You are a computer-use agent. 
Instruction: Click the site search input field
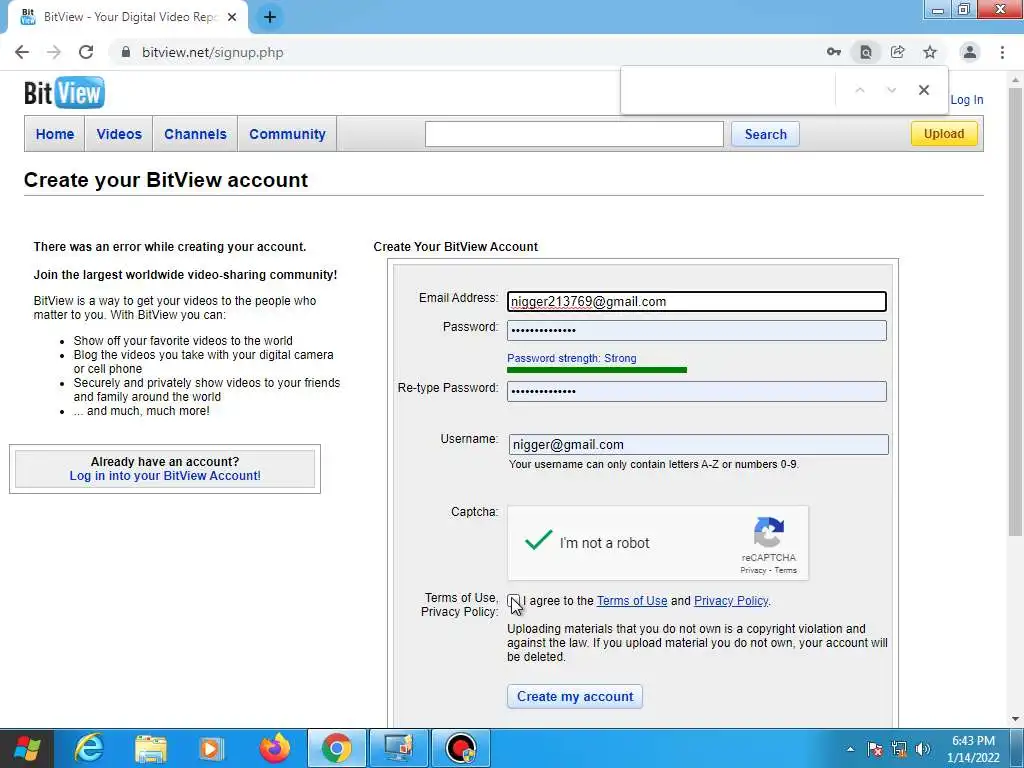coord(574,134)
